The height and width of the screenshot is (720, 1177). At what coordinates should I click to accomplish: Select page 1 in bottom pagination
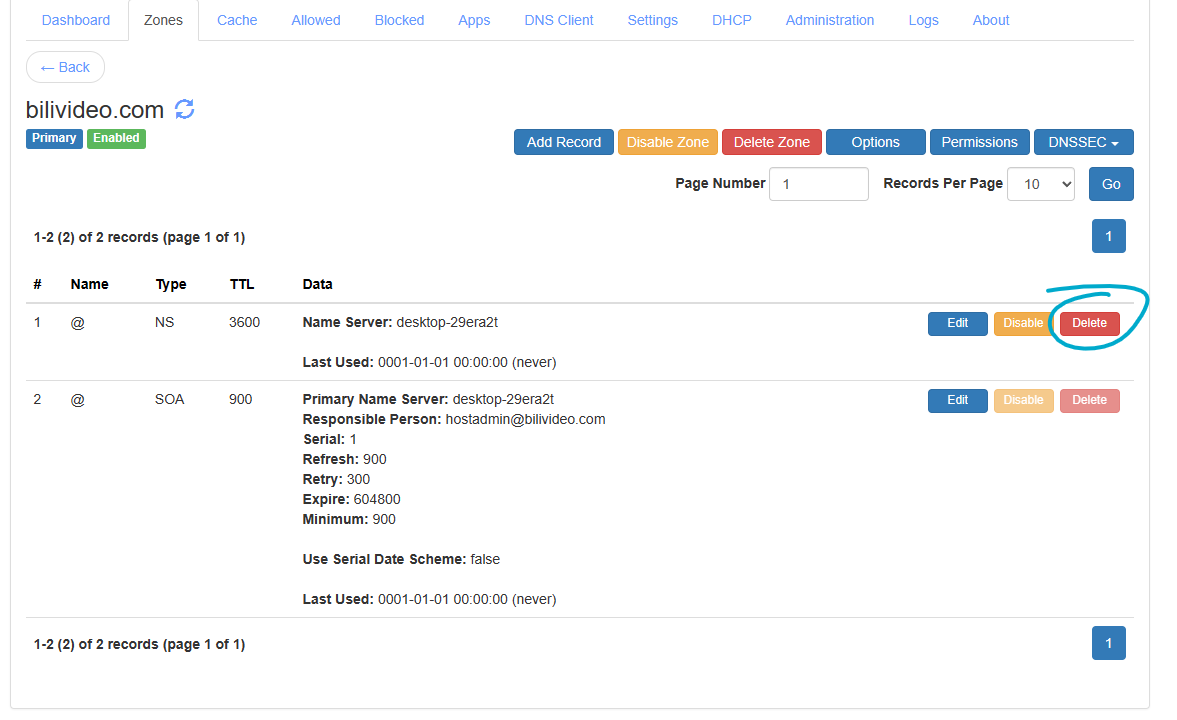click(x=1109, y=643)
